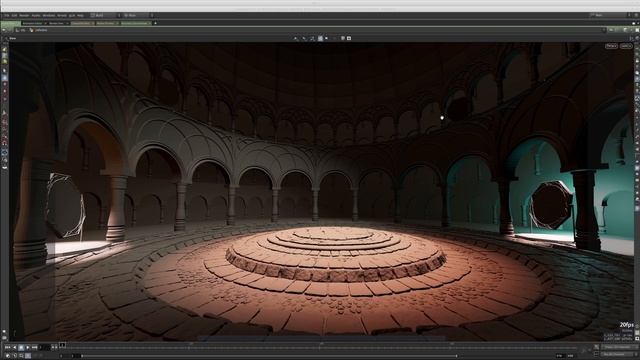640x360 pixels.
Task: Click the timeline current frame marker
Action: tap(62, 345)
